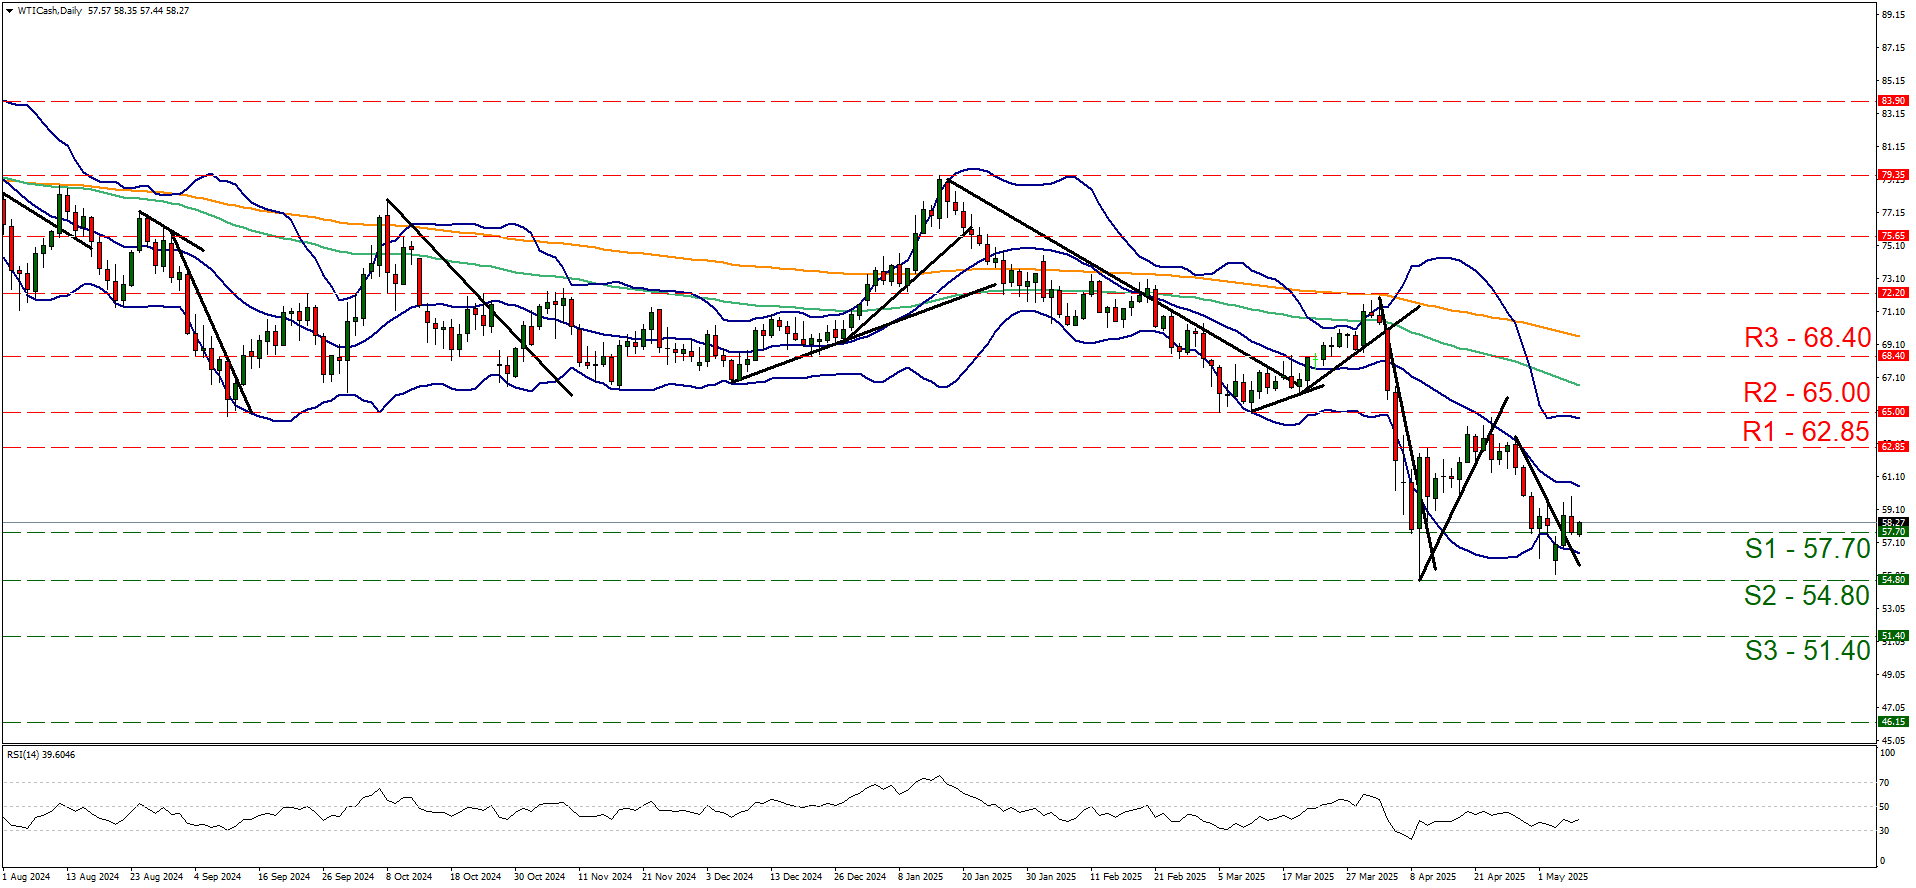This screenshot has width=1916, height=888.
Task: Click the WTICash,Daily symbol title
Action: (50, 11)
